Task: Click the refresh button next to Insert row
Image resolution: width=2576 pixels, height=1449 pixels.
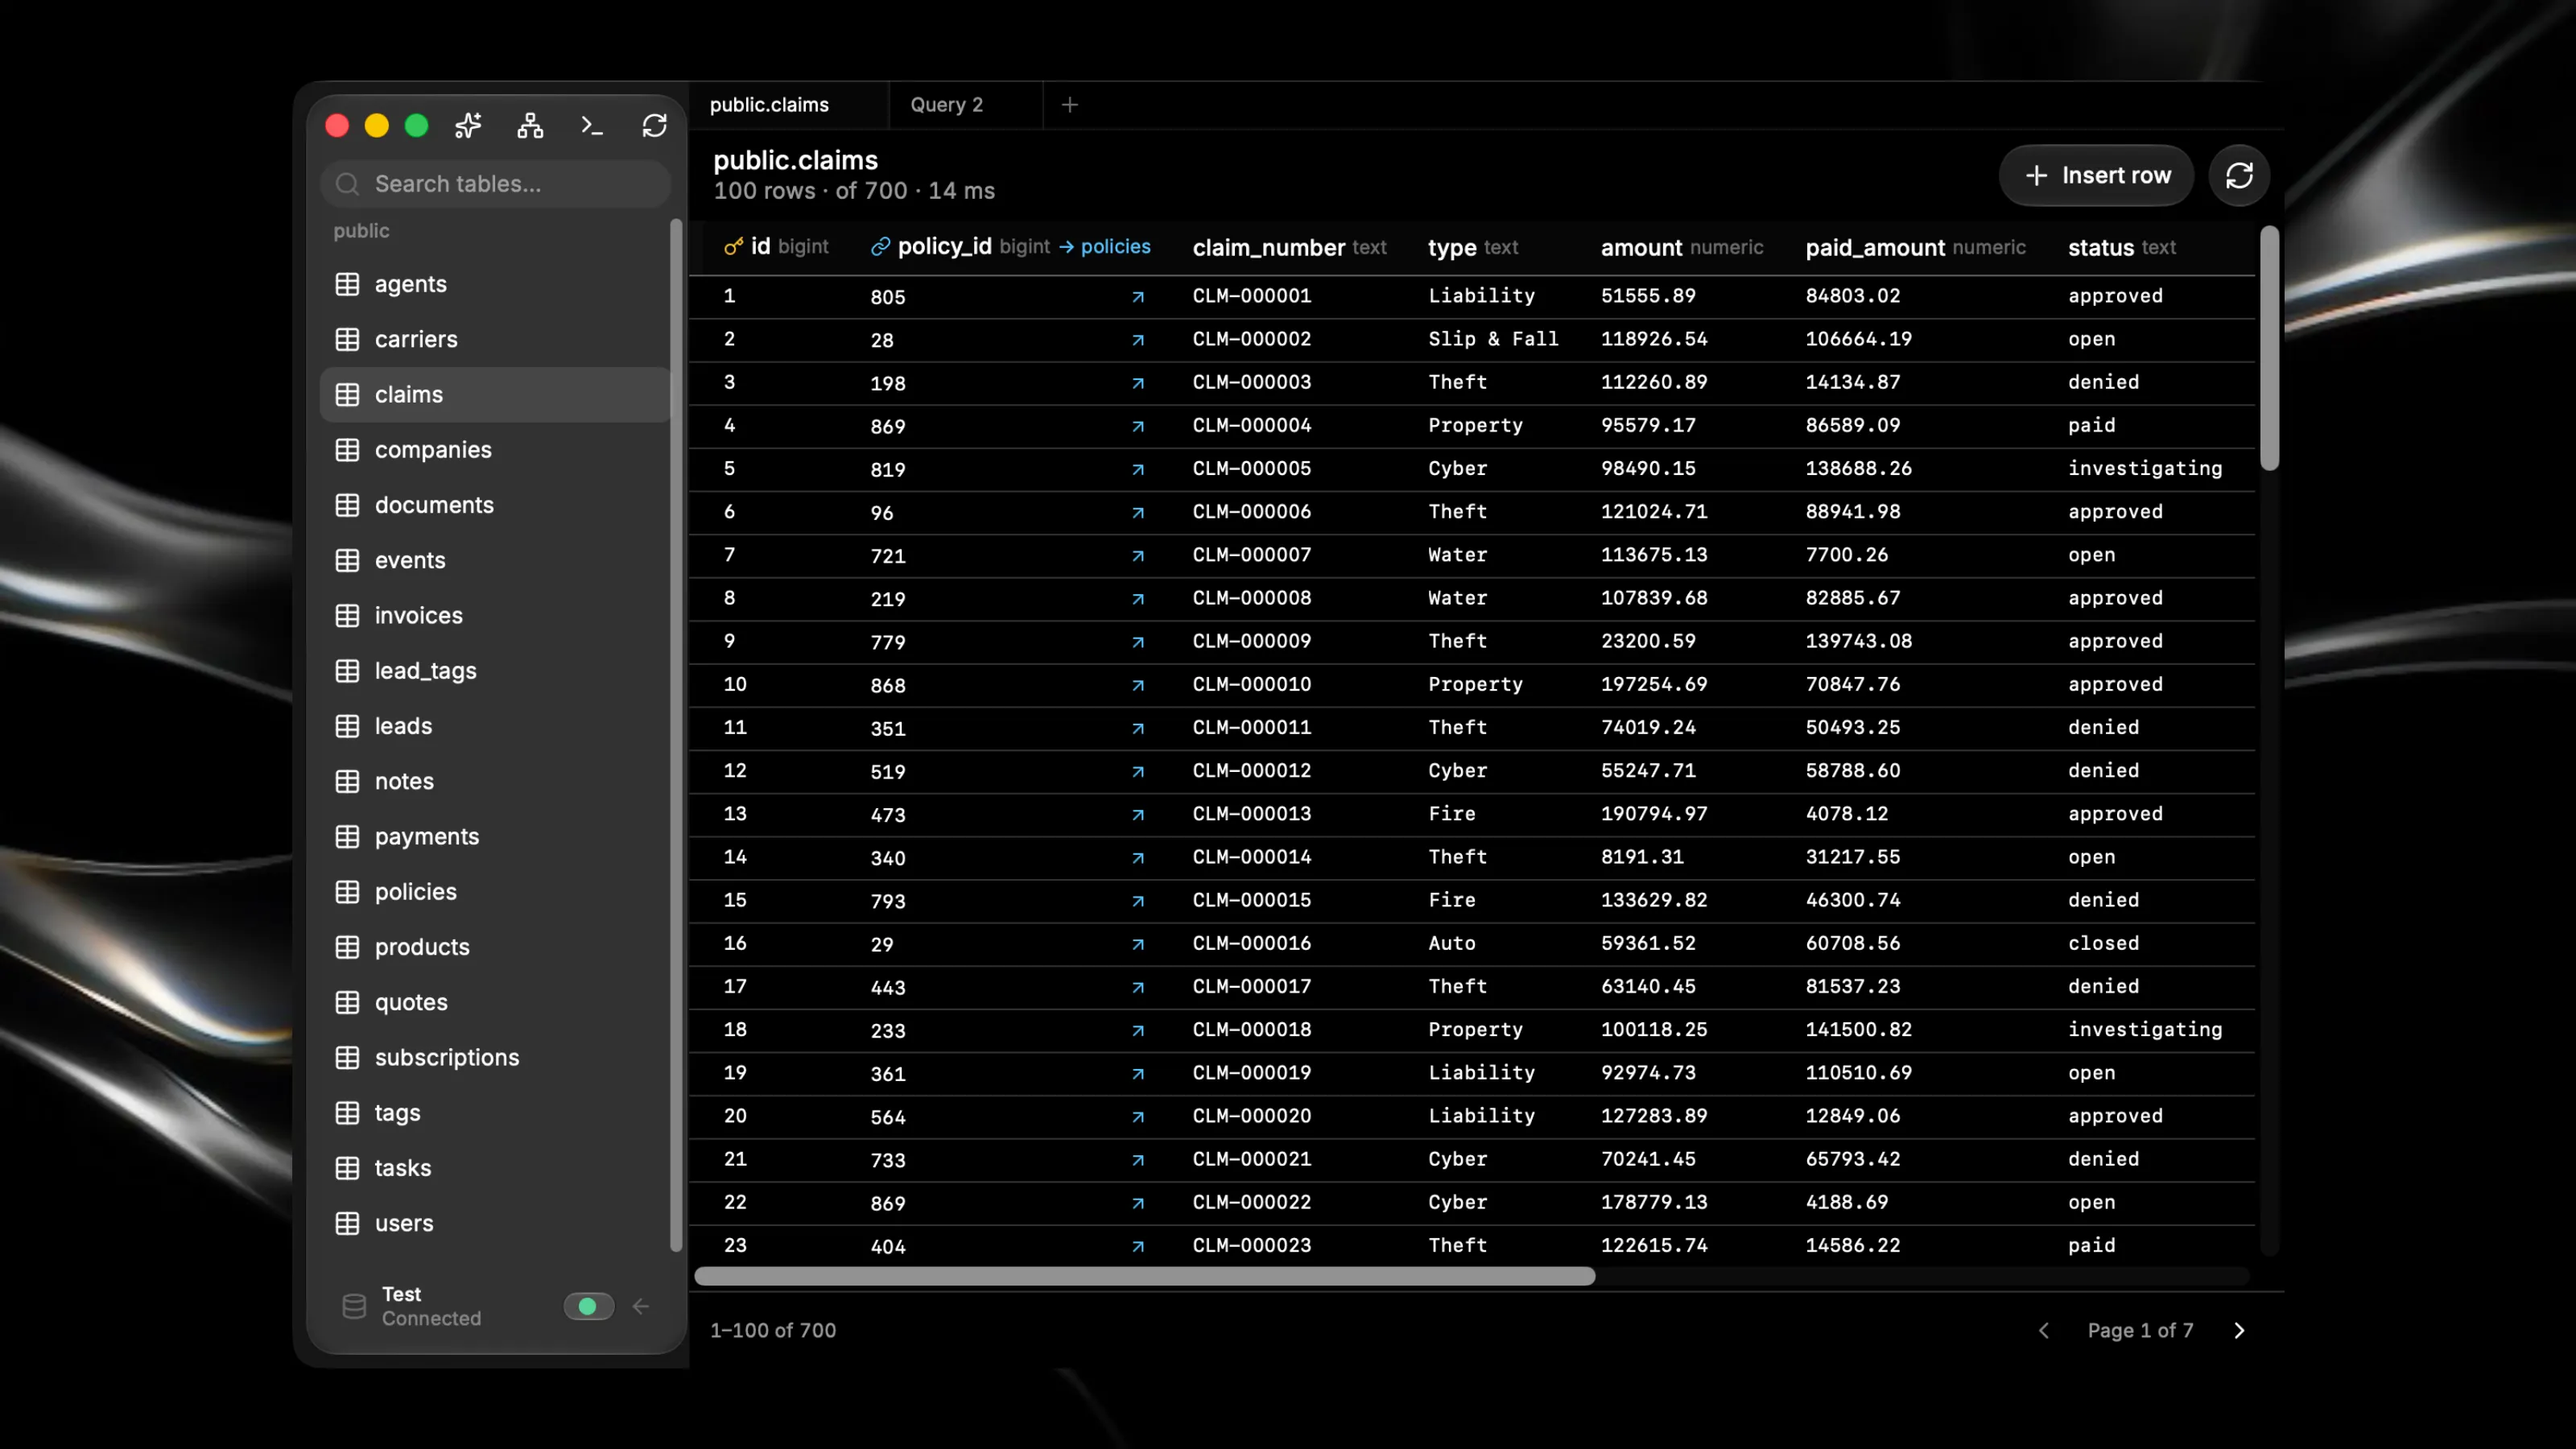Action: [2239, 176]
